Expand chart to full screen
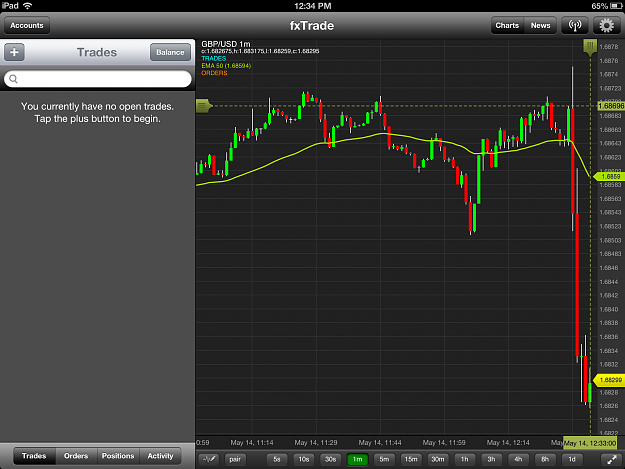 point(611,459)
